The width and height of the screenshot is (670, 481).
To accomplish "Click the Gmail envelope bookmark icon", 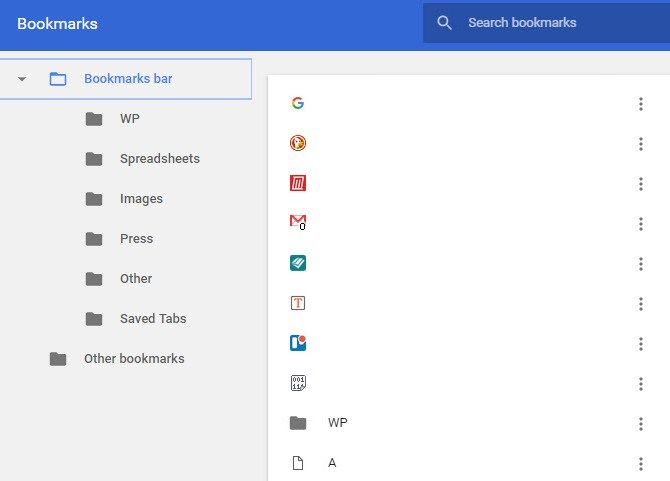I will (297, 223).
